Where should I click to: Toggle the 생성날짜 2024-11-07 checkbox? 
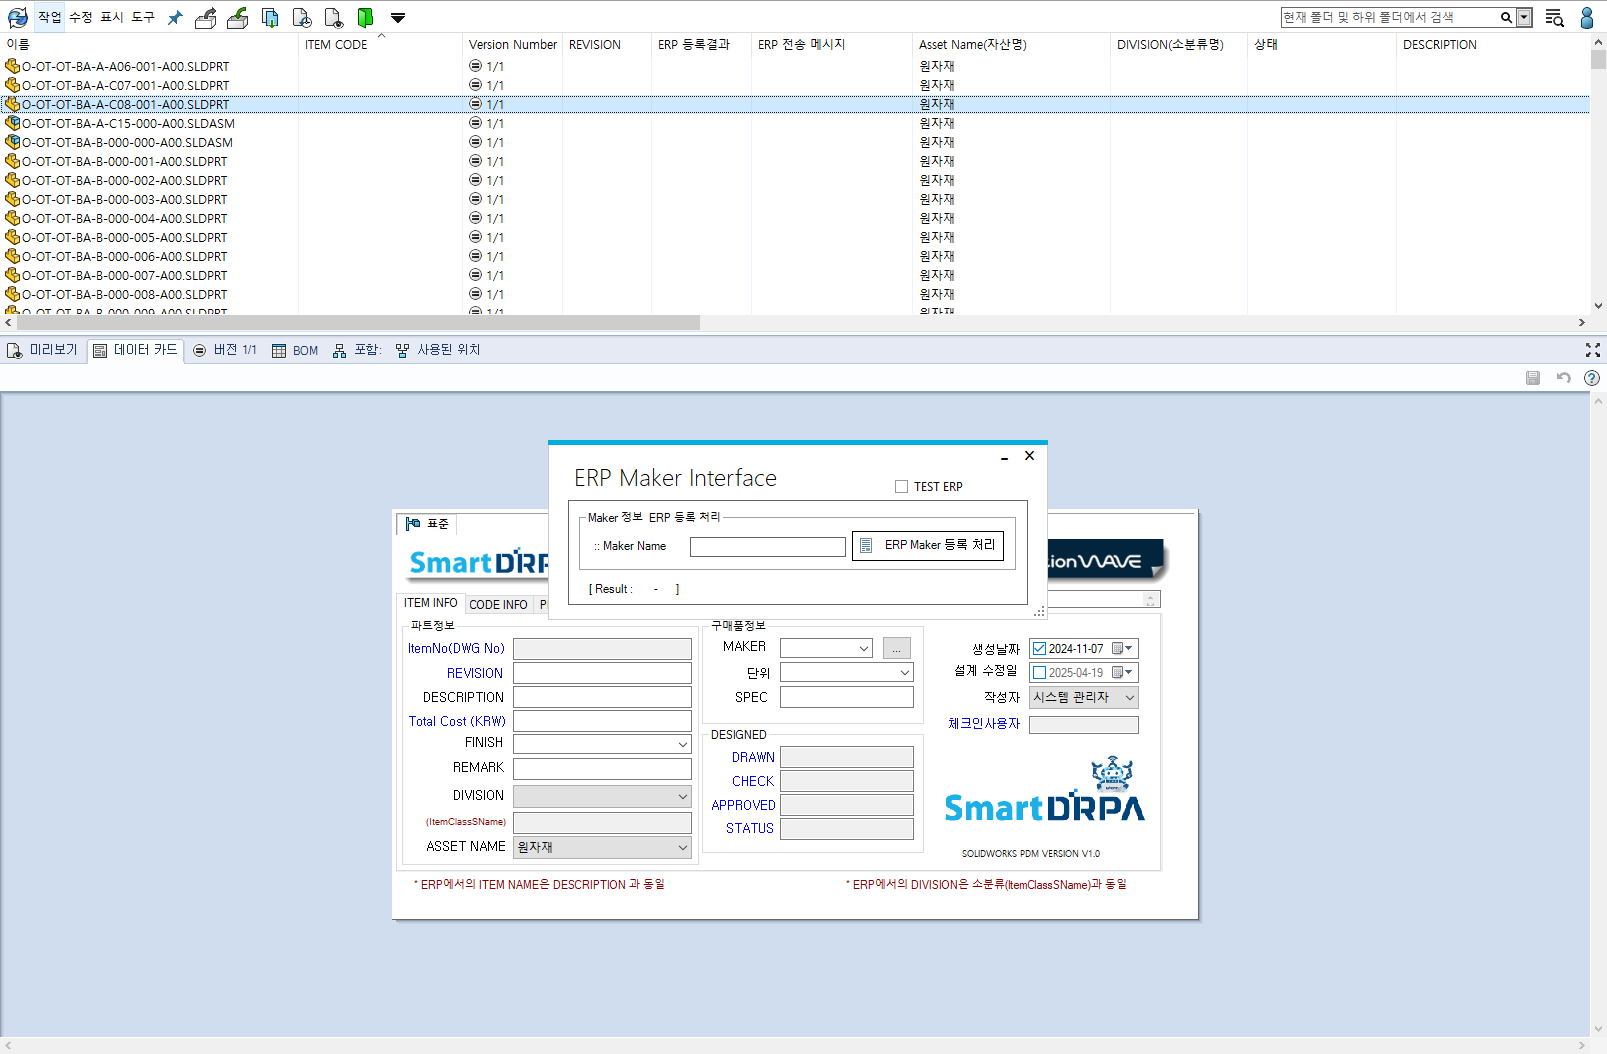pos(1039,649)
